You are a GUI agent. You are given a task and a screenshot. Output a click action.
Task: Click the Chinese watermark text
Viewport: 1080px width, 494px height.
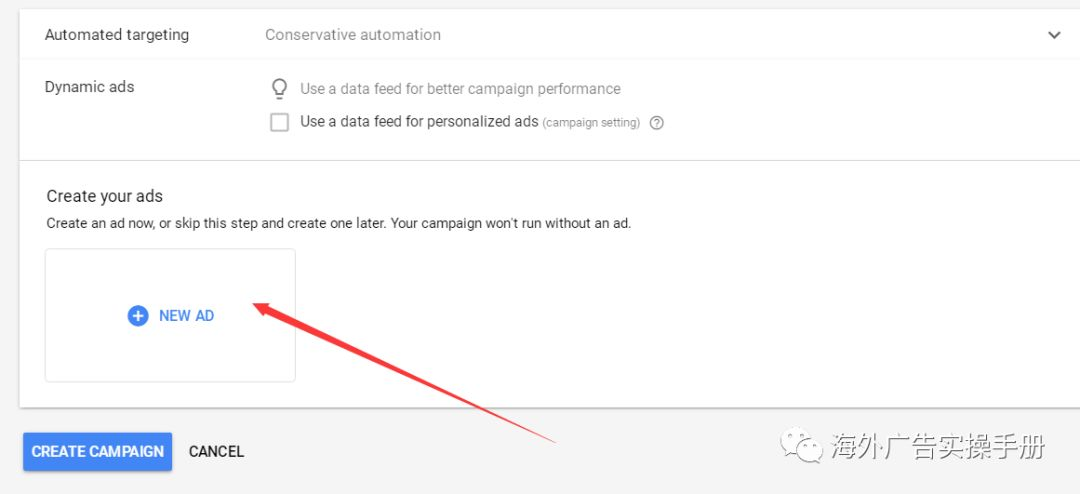pos(937,447)
